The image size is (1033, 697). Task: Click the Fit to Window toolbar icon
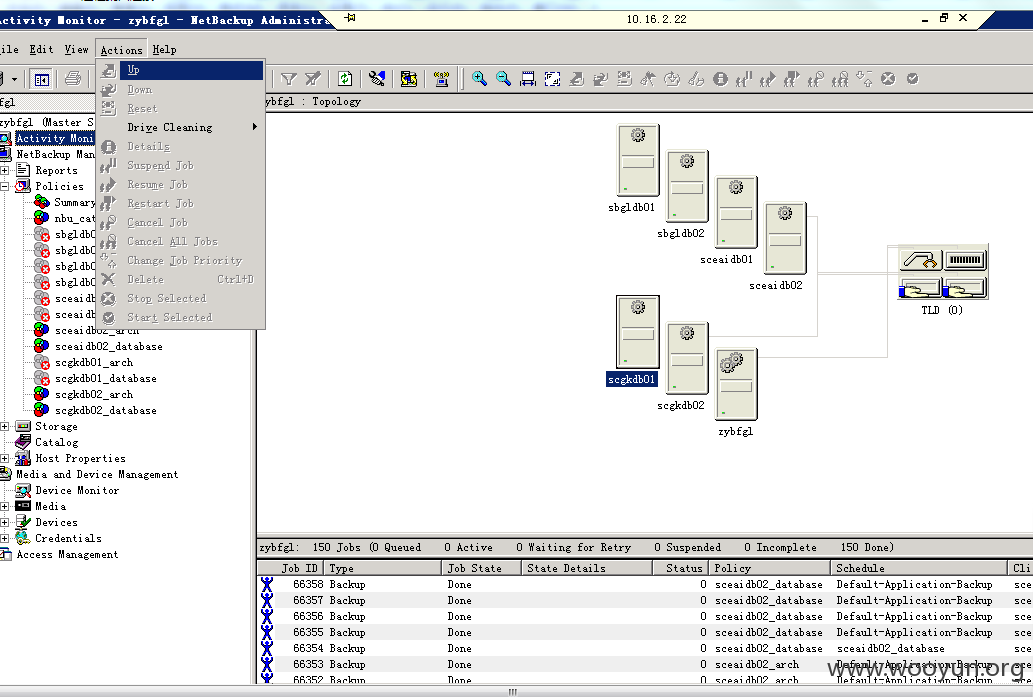click(552, 79)
